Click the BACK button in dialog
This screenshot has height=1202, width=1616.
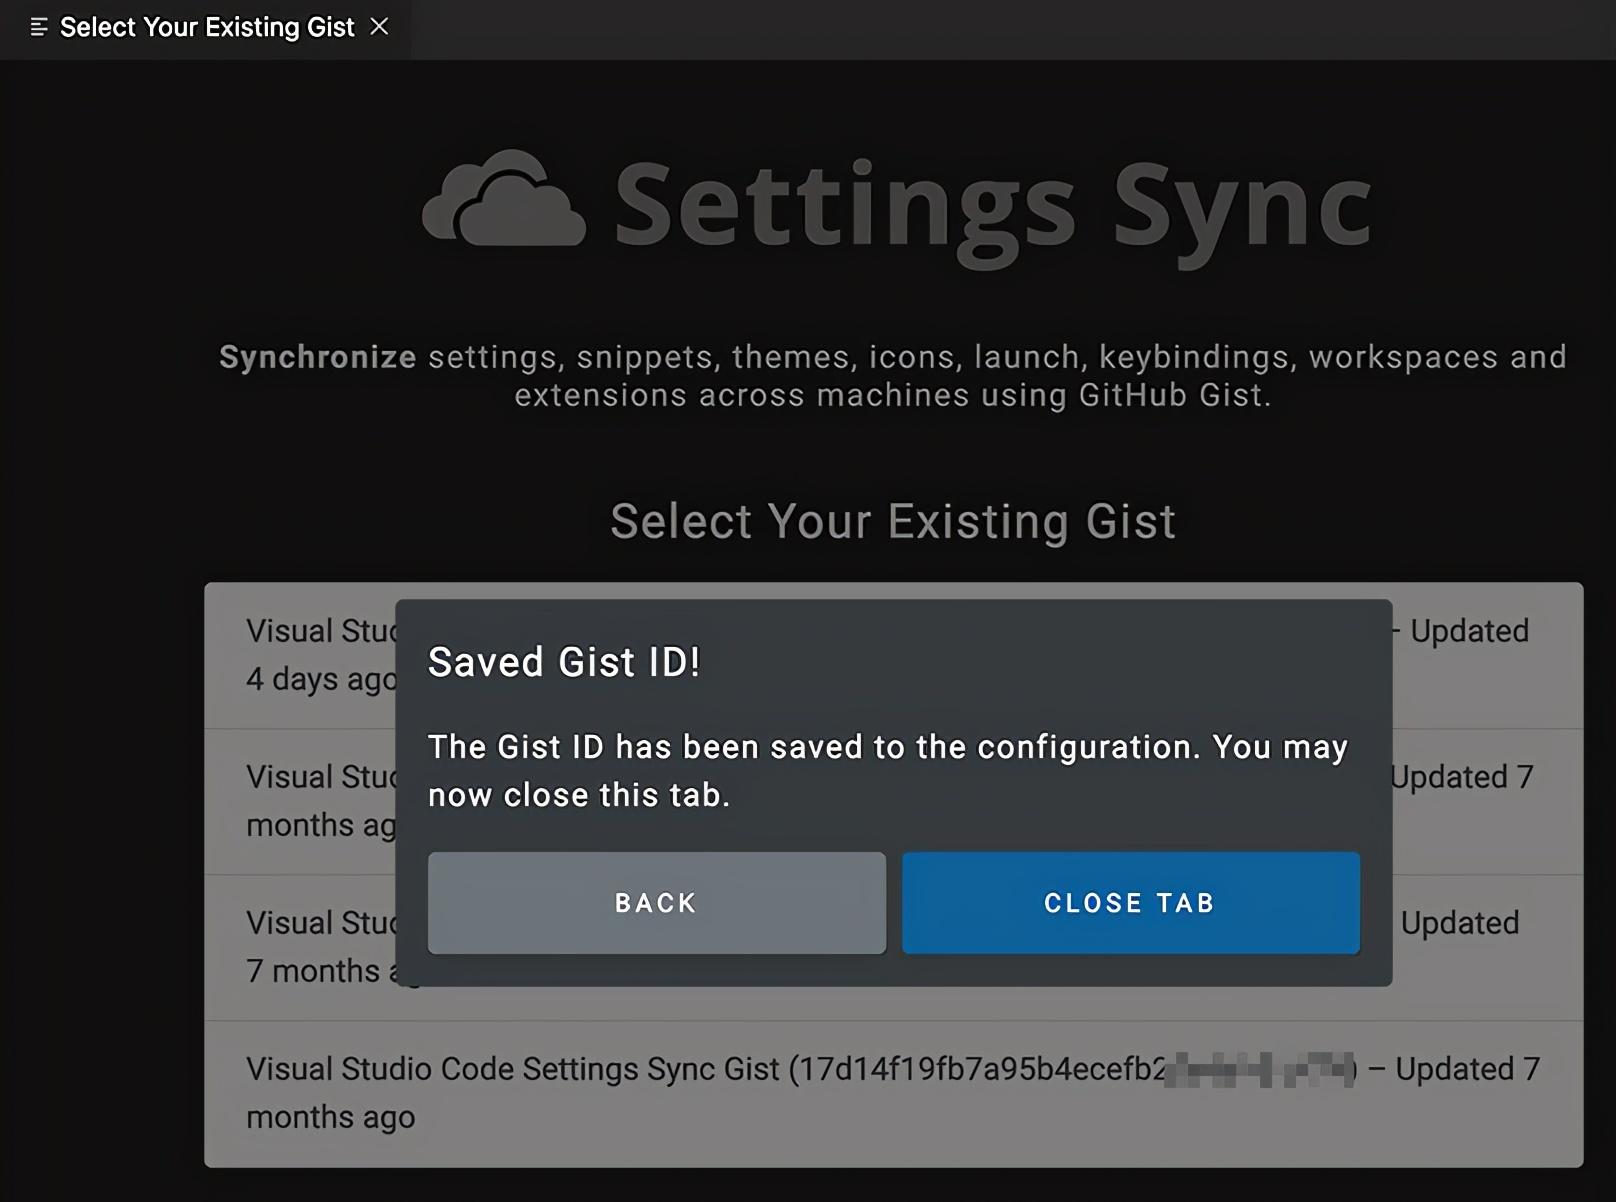[x=656, y=903]
